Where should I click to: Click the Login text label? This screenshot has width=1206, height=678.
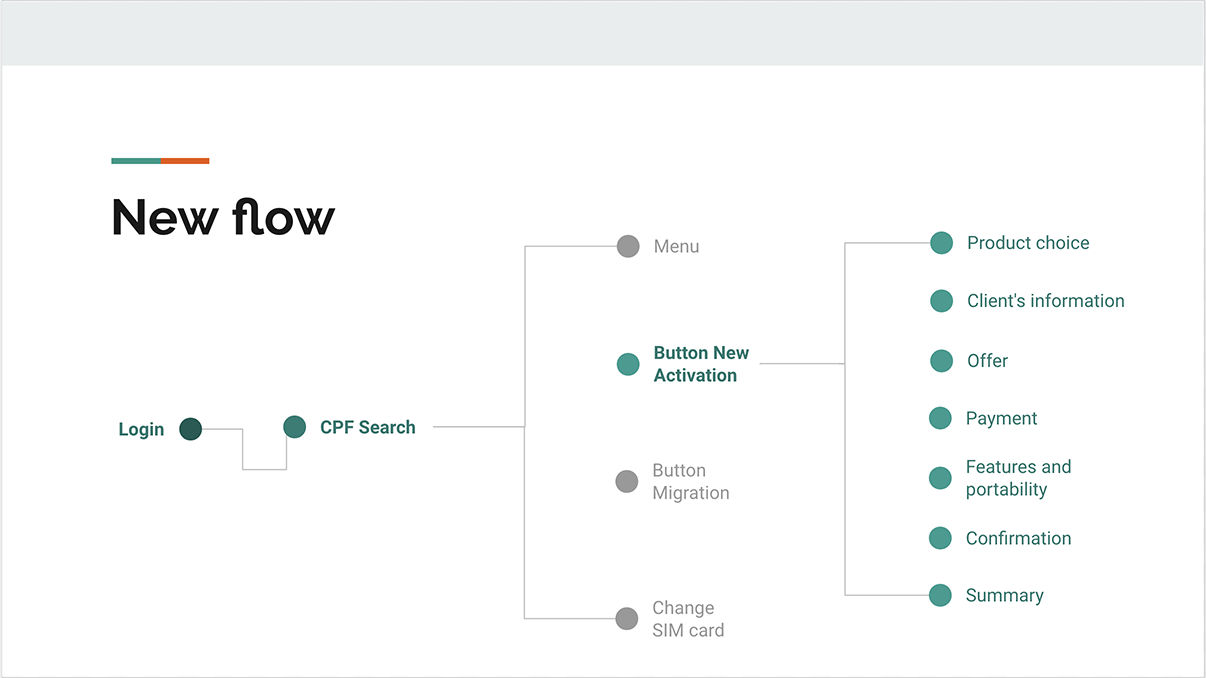(x=141, y=430)
